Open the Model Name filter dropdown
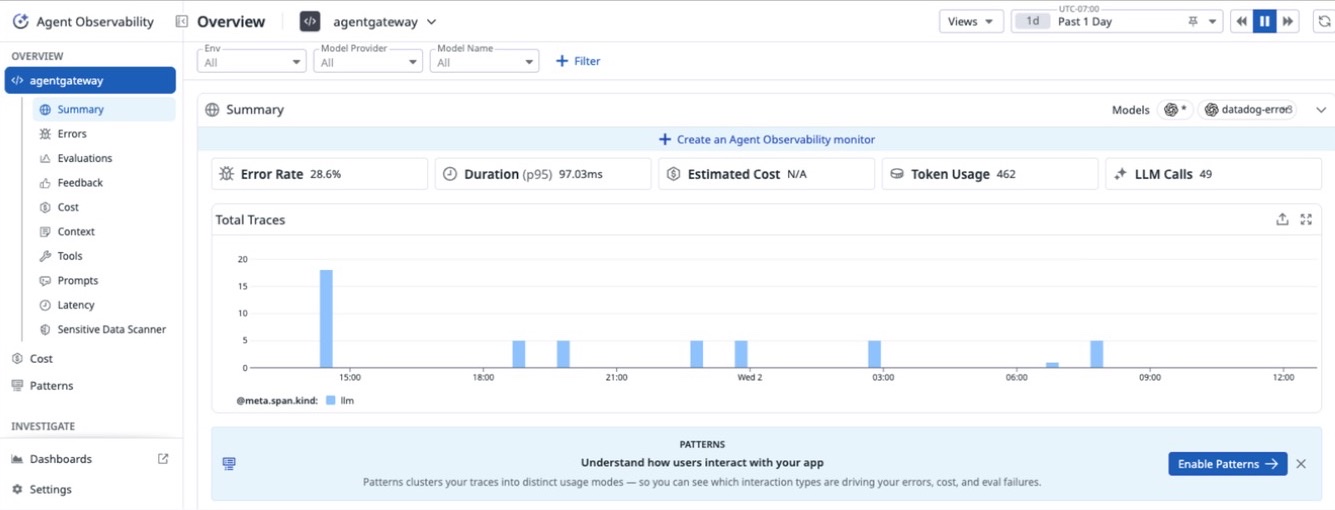The height and width of the screenshot is (510, 1335). pyautogui.click(x=485, y=61)
